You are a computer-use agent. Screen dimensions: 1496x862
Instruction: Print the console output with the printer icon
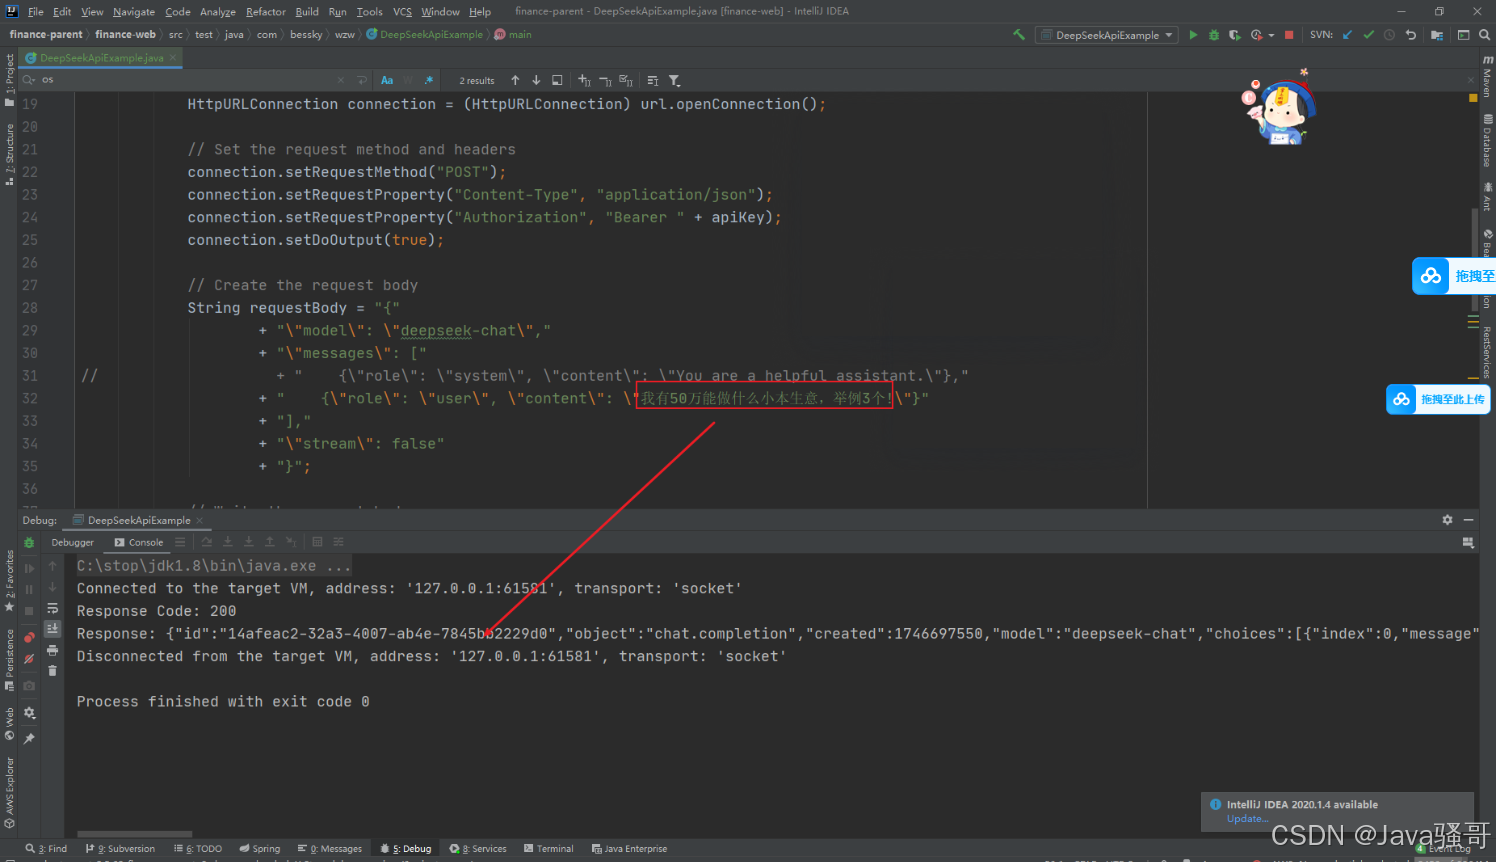point(52,650)
